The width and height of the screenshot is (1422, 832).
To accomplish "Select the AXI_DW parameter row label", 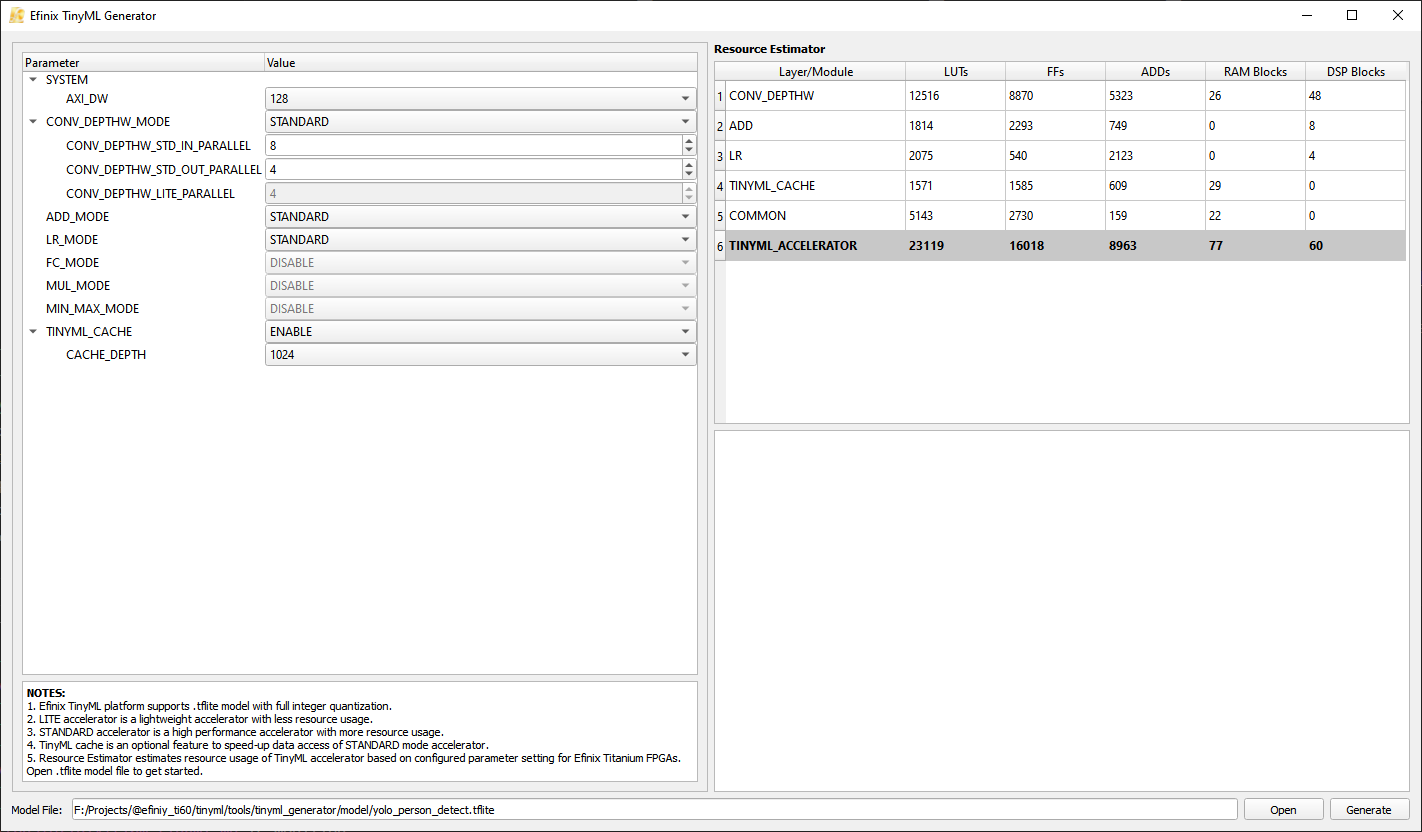I will 87,99.
